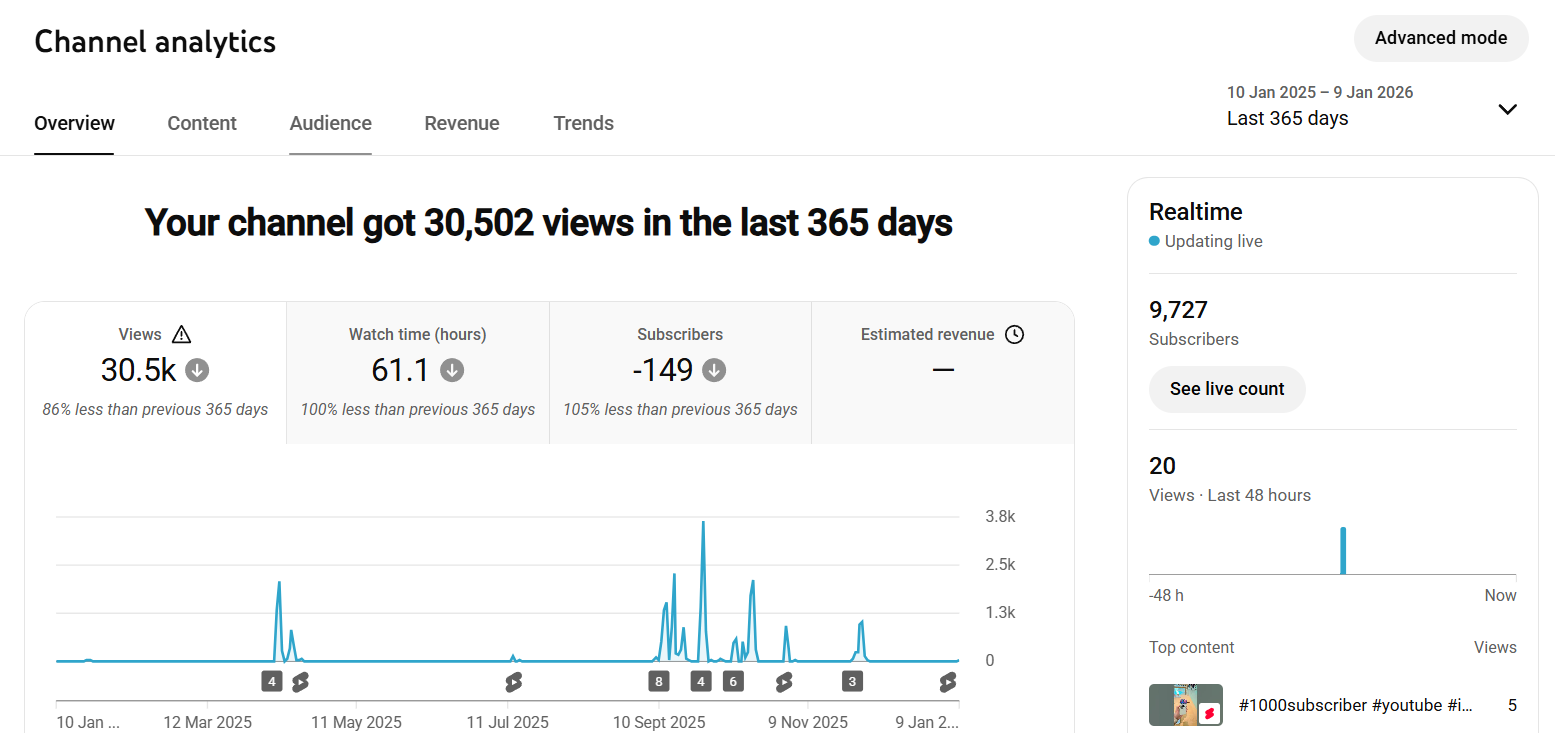Image resolution: width=1555 pixels, height=733 pixels.
Task: Open the #1000subscriber top content thumbnail
Action: pyautogui.click(x=1185, y=705)
